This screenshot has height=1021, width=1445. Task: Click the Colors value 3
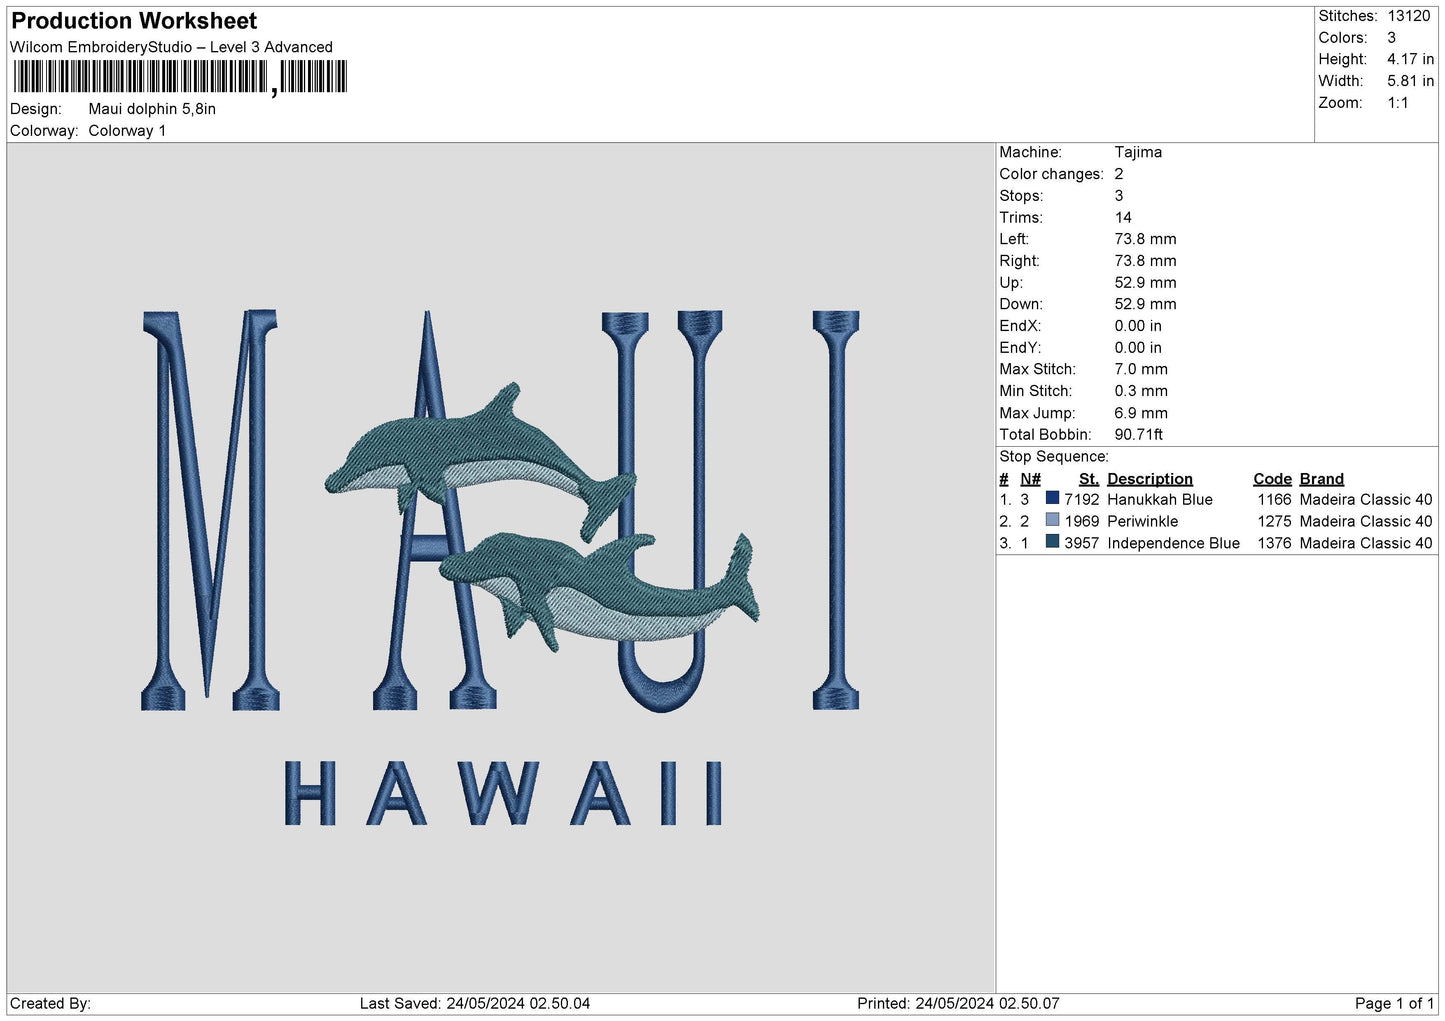pos(1391,38)
